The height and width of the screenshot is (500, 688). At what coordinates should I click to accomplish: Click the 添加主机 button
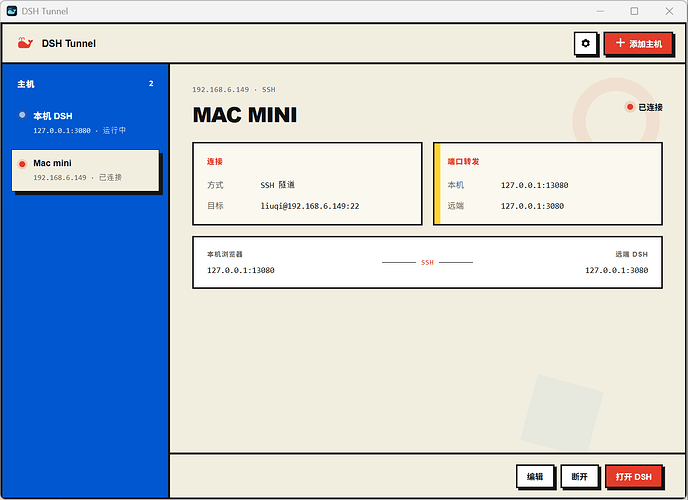[x=638, y=43]
